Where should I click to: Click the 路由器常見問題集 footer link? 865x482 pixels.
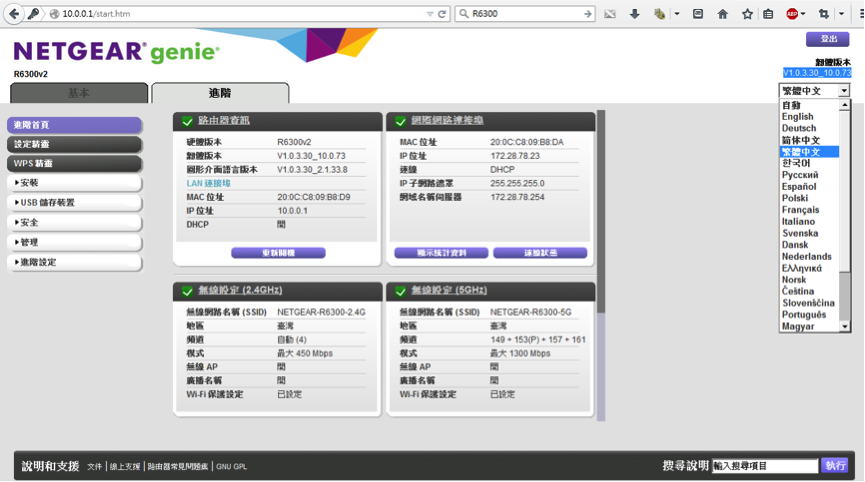click(x=178, y=467)
